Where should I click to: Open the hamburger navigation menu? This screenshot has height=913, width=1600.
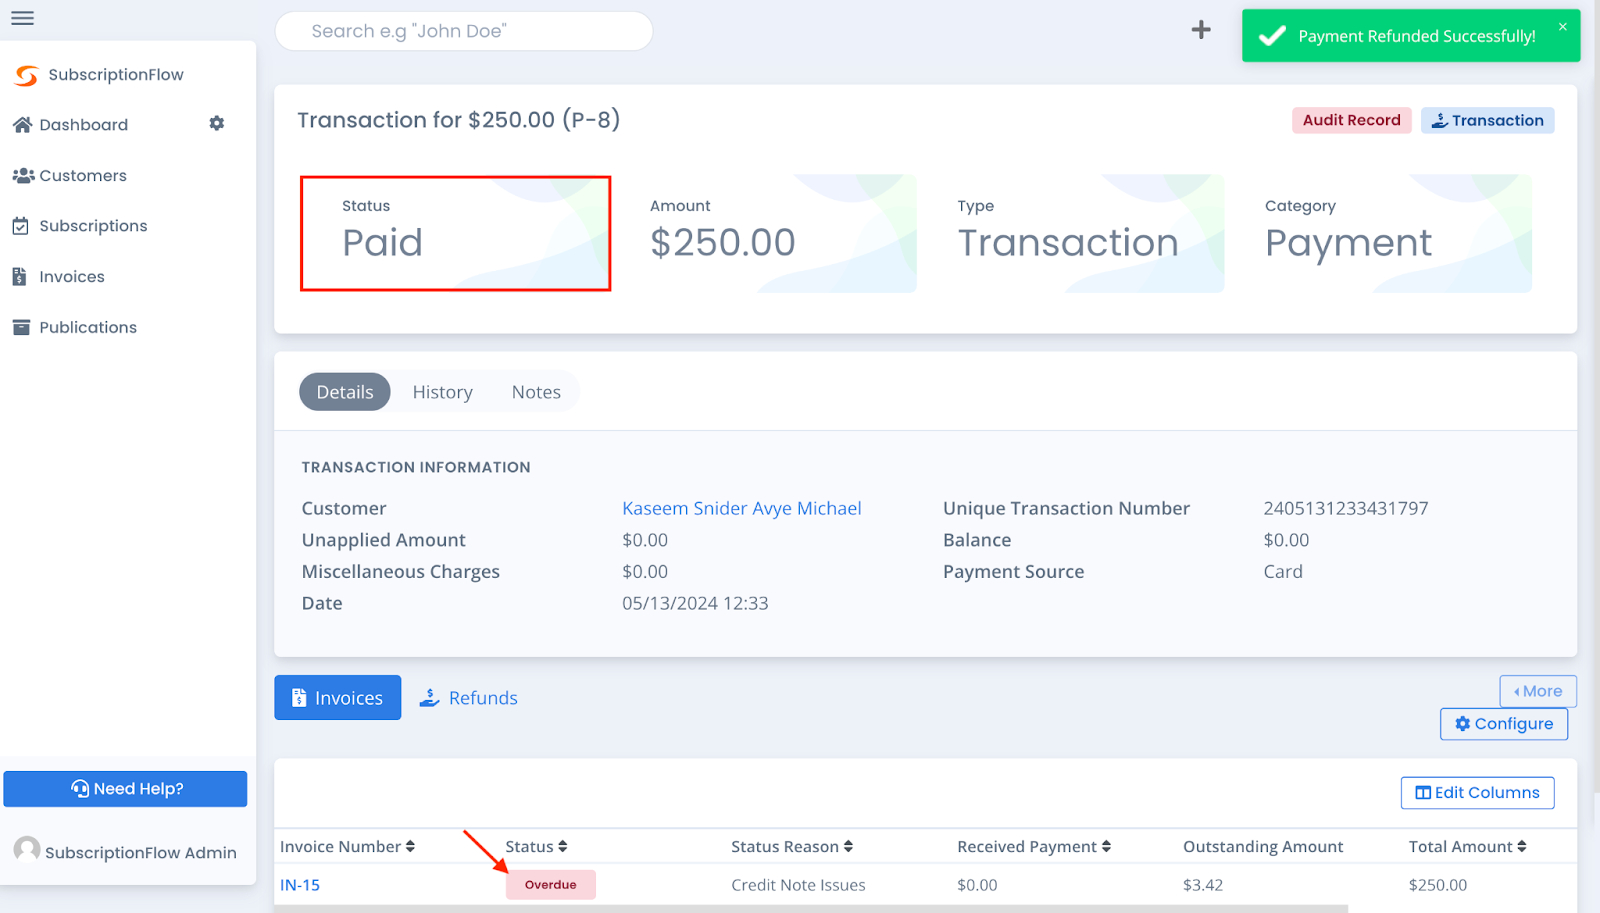22,17
